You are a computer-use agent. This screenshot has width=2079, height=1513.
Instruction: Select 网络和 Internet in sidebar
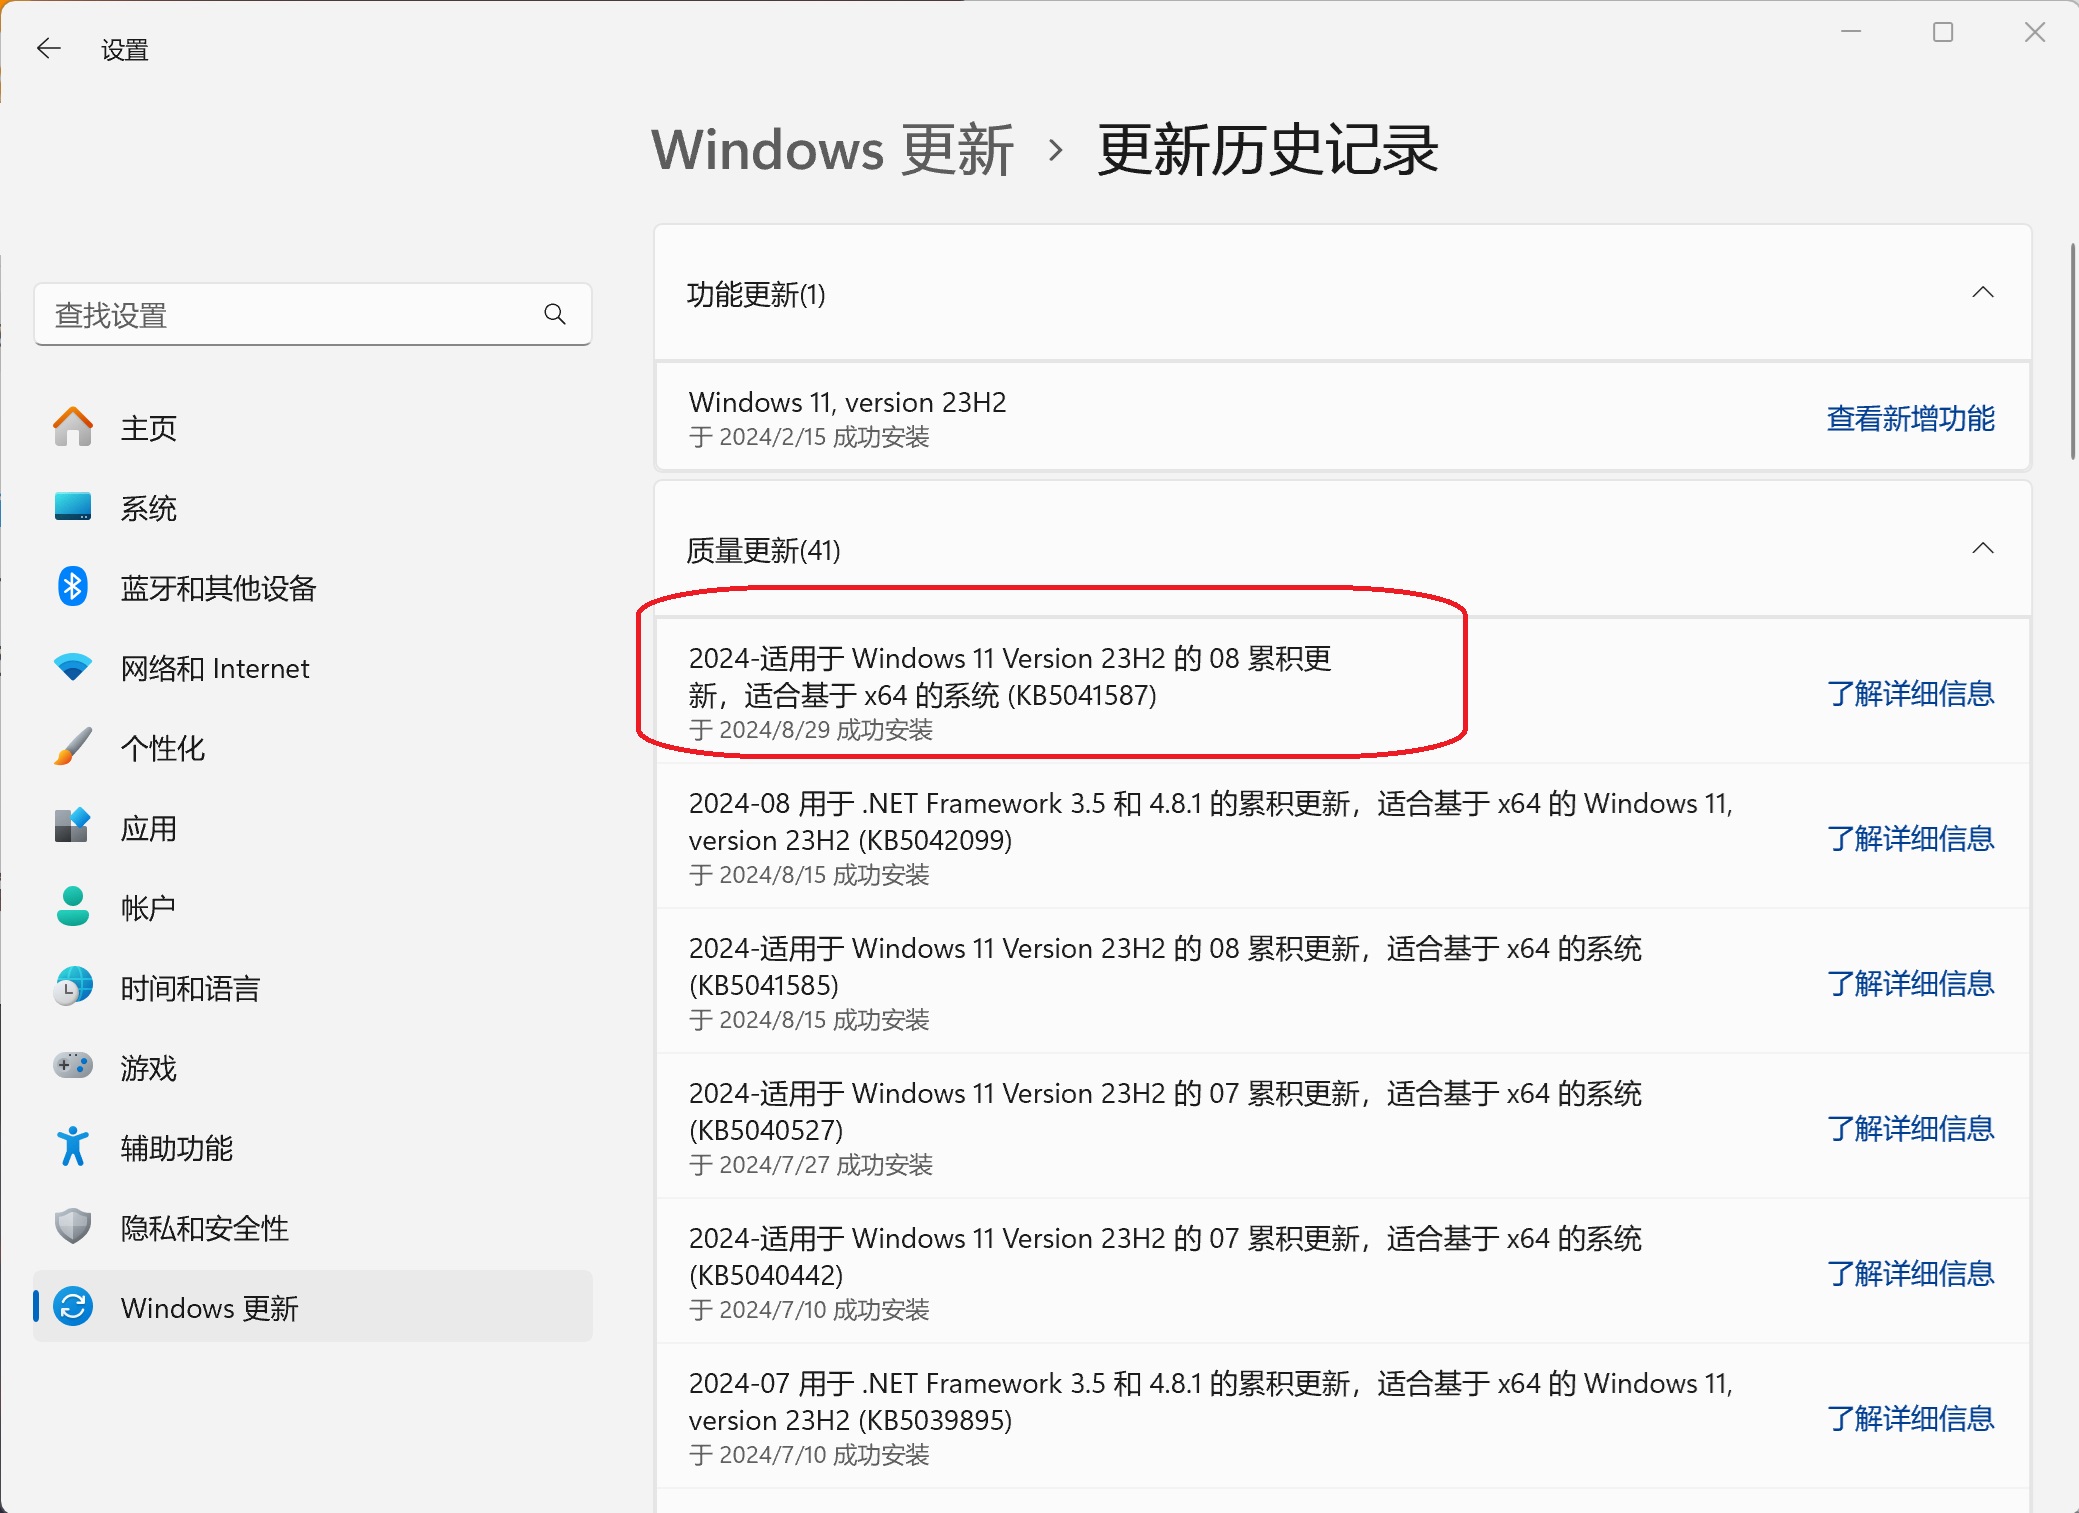313,667
